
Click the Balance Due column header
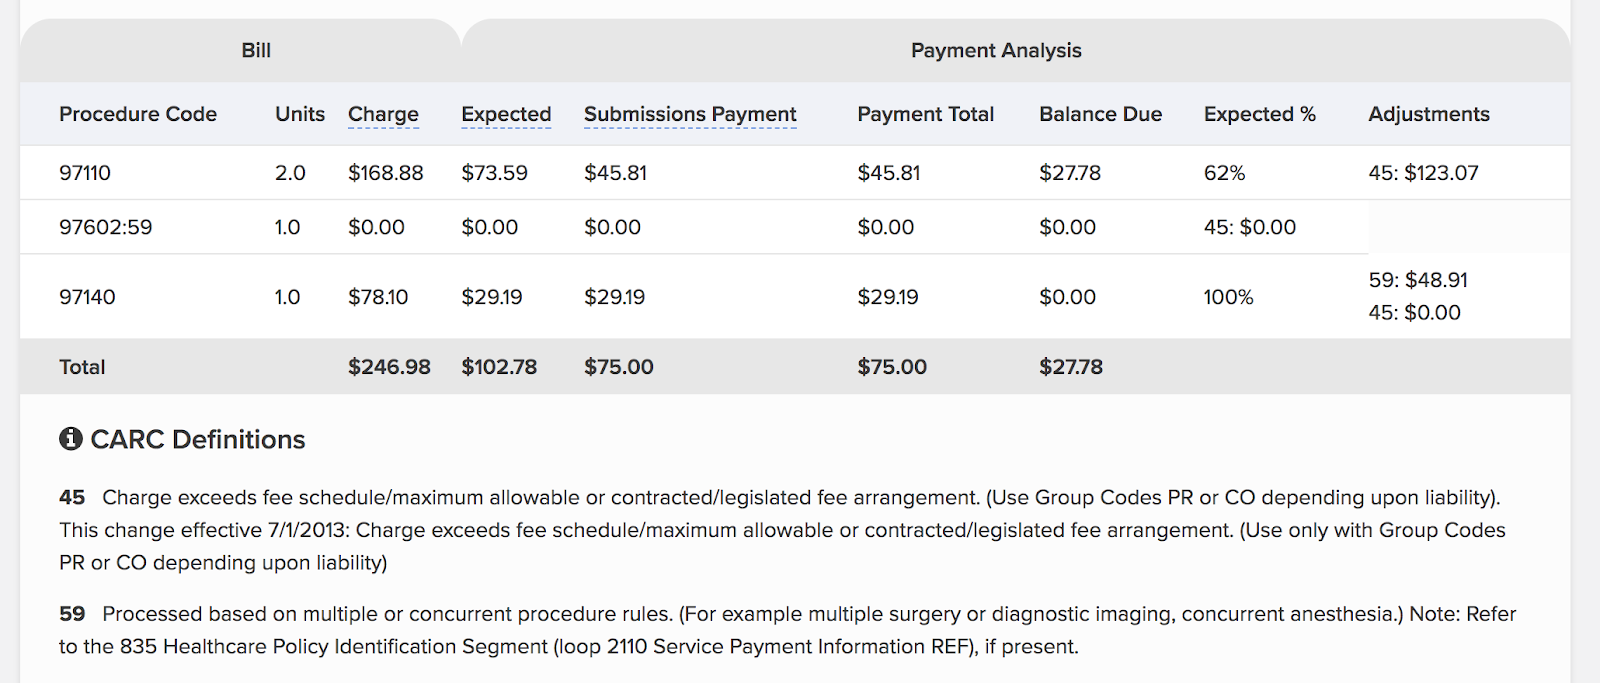point(1100,114)
